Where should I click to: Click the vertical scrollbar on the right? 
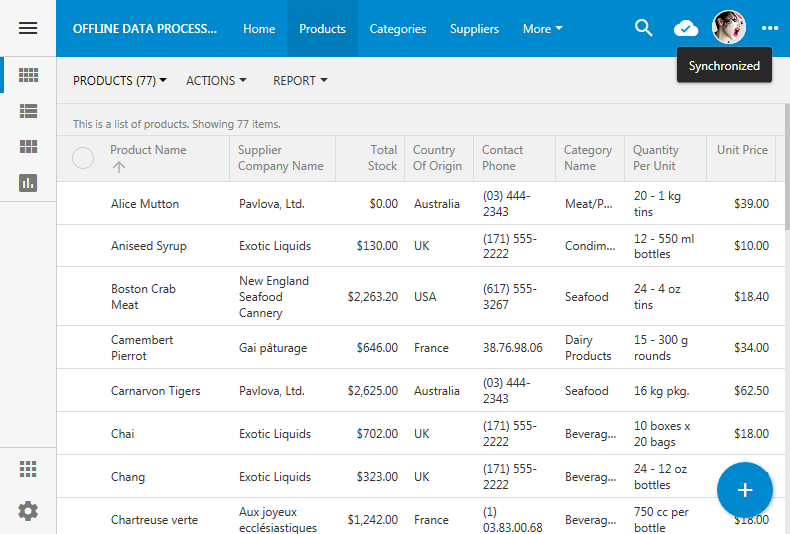787,166
